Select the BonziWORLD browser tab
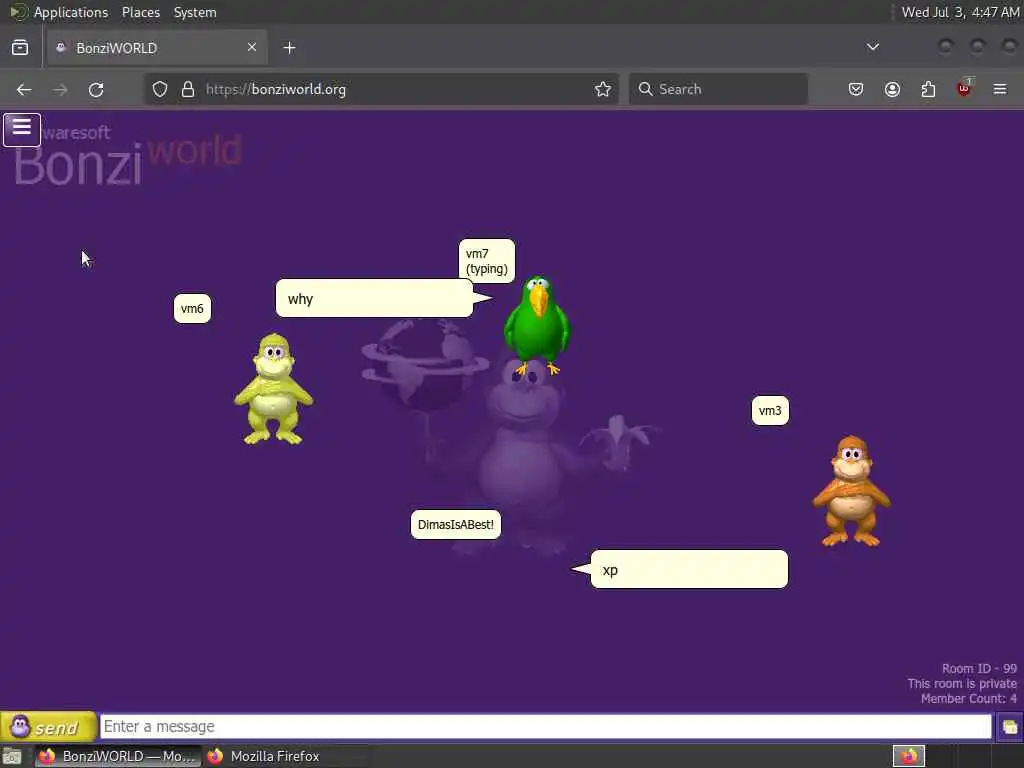Image resolution: width=1024 pixels, height=768 pixels. coord(157,48)
